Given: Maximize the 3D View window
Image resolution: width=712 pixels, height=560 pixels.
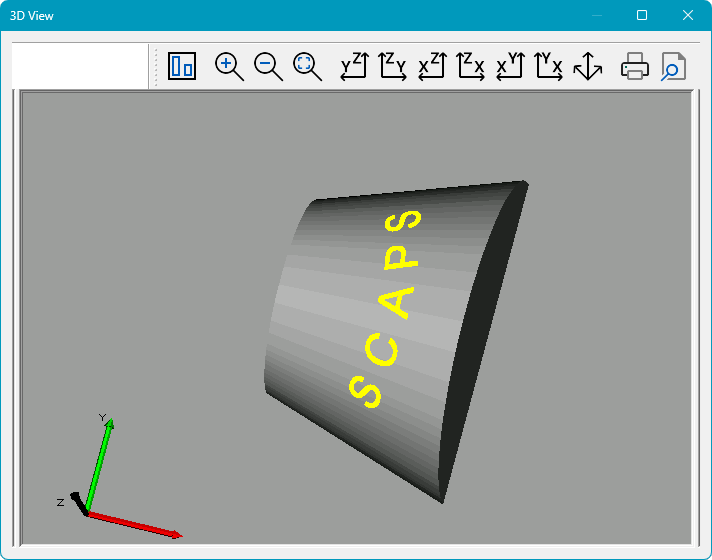Looking at the screenshot, I should 642,15.
